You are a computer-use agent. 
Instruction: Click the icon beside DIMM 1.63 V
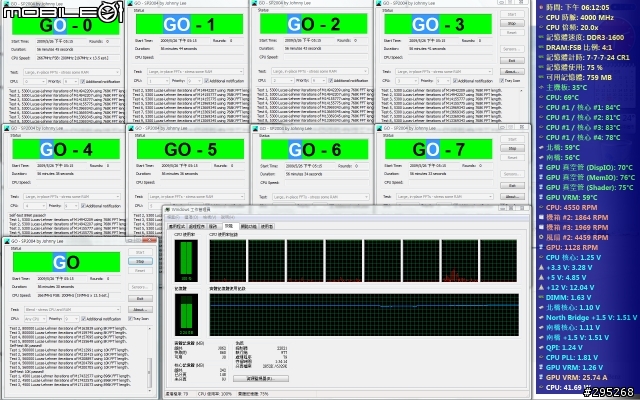pyautogui.click(x=541, y=297)
